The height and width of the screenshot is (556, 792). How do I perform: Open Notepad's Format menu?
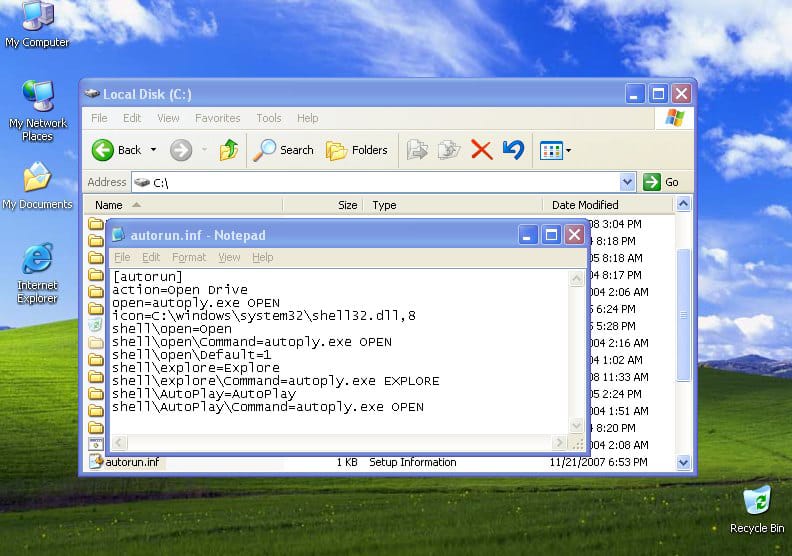click(x=189, y=258)
